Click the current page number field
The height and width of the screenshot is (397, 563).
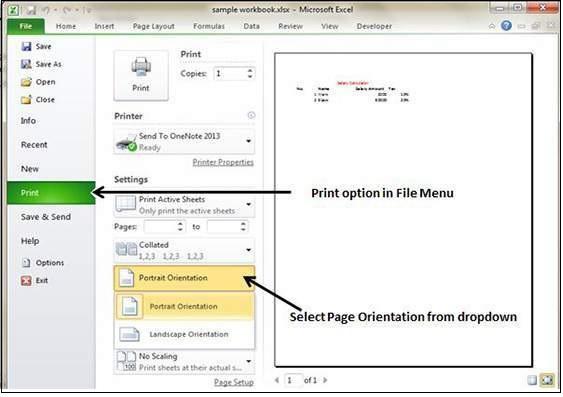[x=293, y=380]
